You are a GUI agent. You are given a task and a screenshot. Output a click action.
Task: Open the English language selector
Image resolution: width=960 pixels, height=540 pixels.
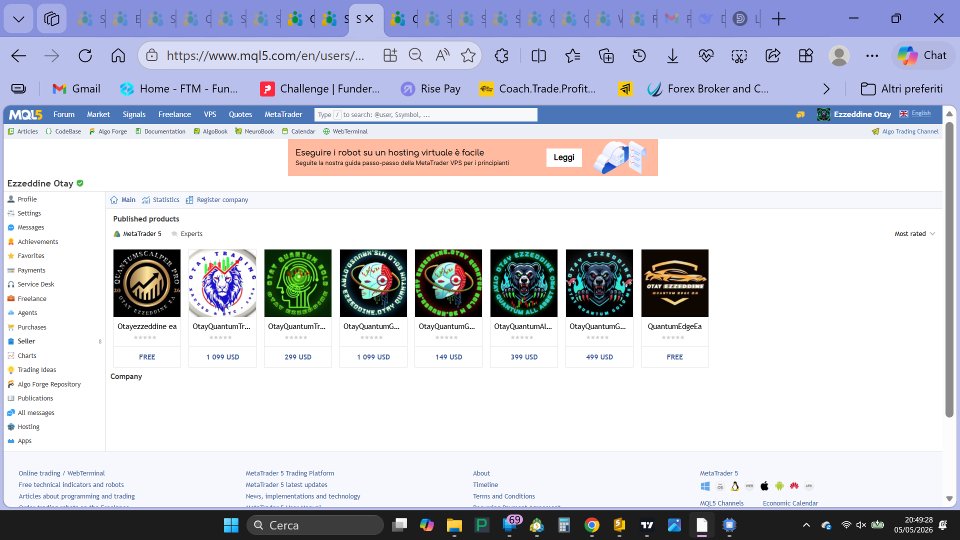(915, 114)
